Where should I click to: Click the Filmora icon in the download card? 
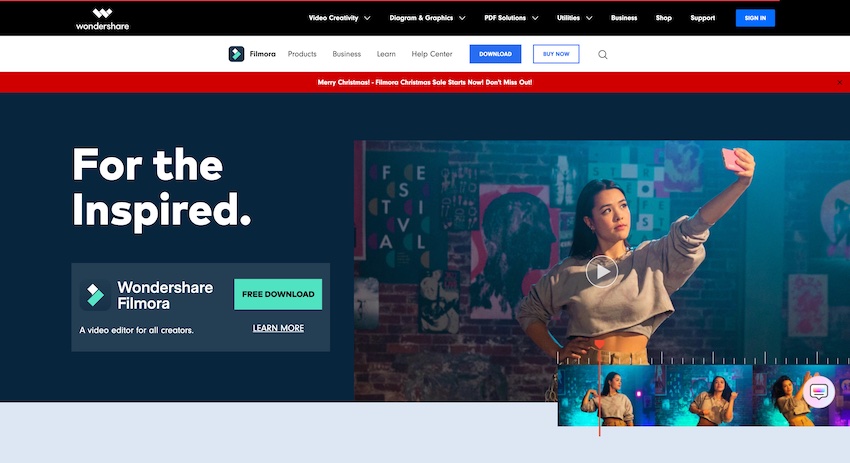click(95, 295)
